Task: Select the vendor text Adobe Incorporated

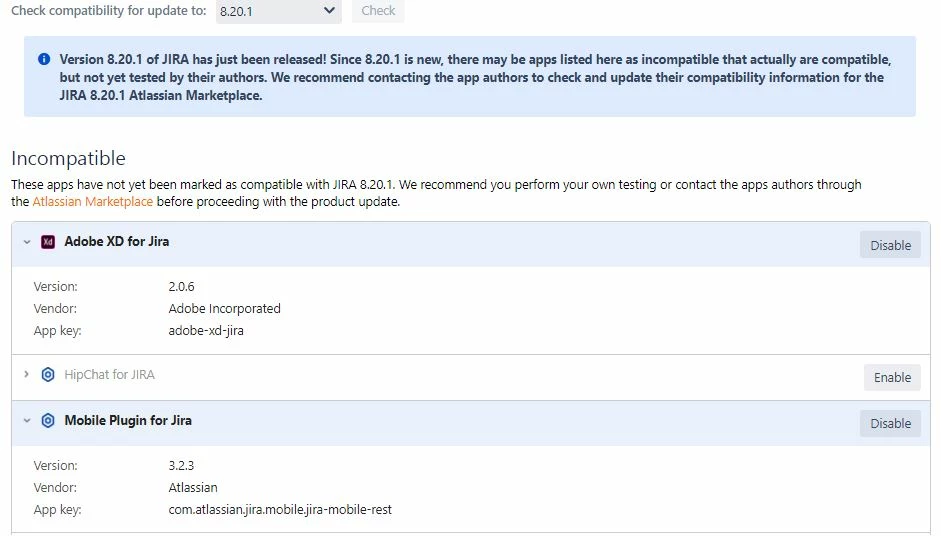Action: click(x=224, y=309)
